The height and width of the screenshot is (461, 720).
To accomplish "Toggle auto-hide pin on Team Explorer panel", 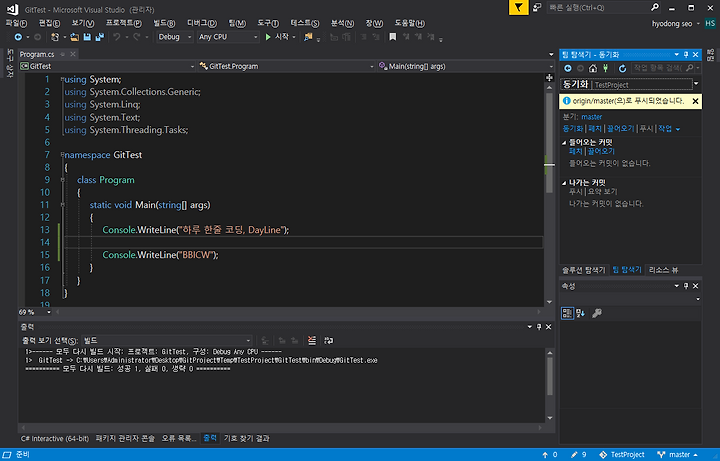I will [686, 55].
